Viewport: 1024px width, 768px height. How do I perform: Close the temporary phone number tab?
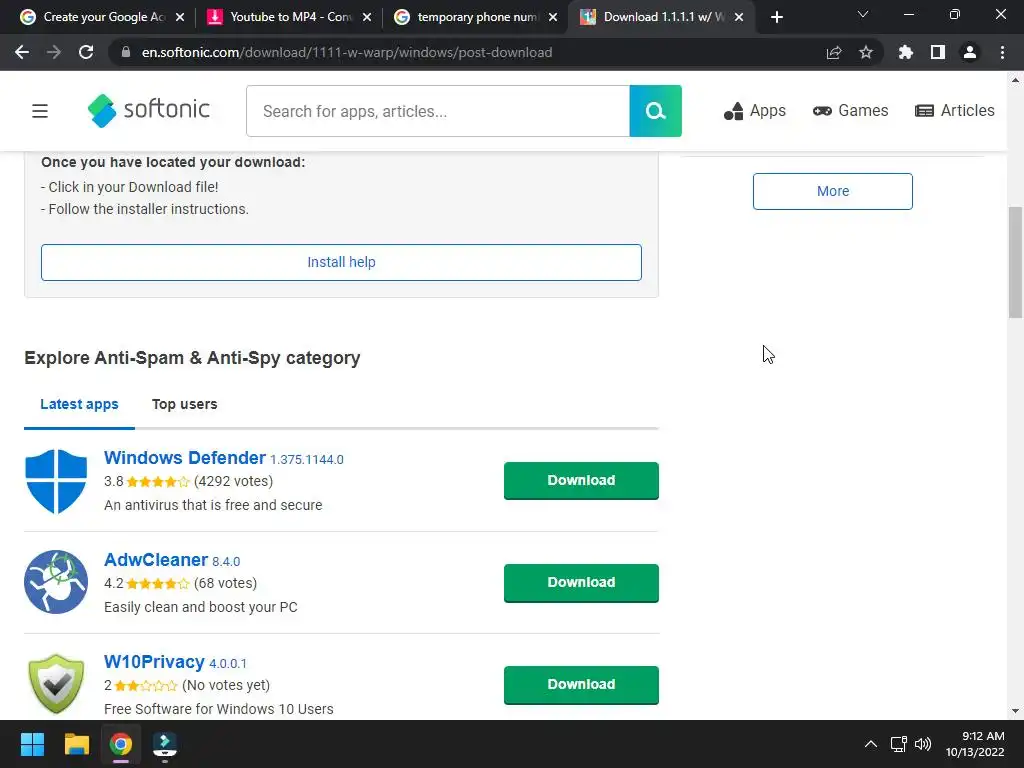(x=553, y=18)
